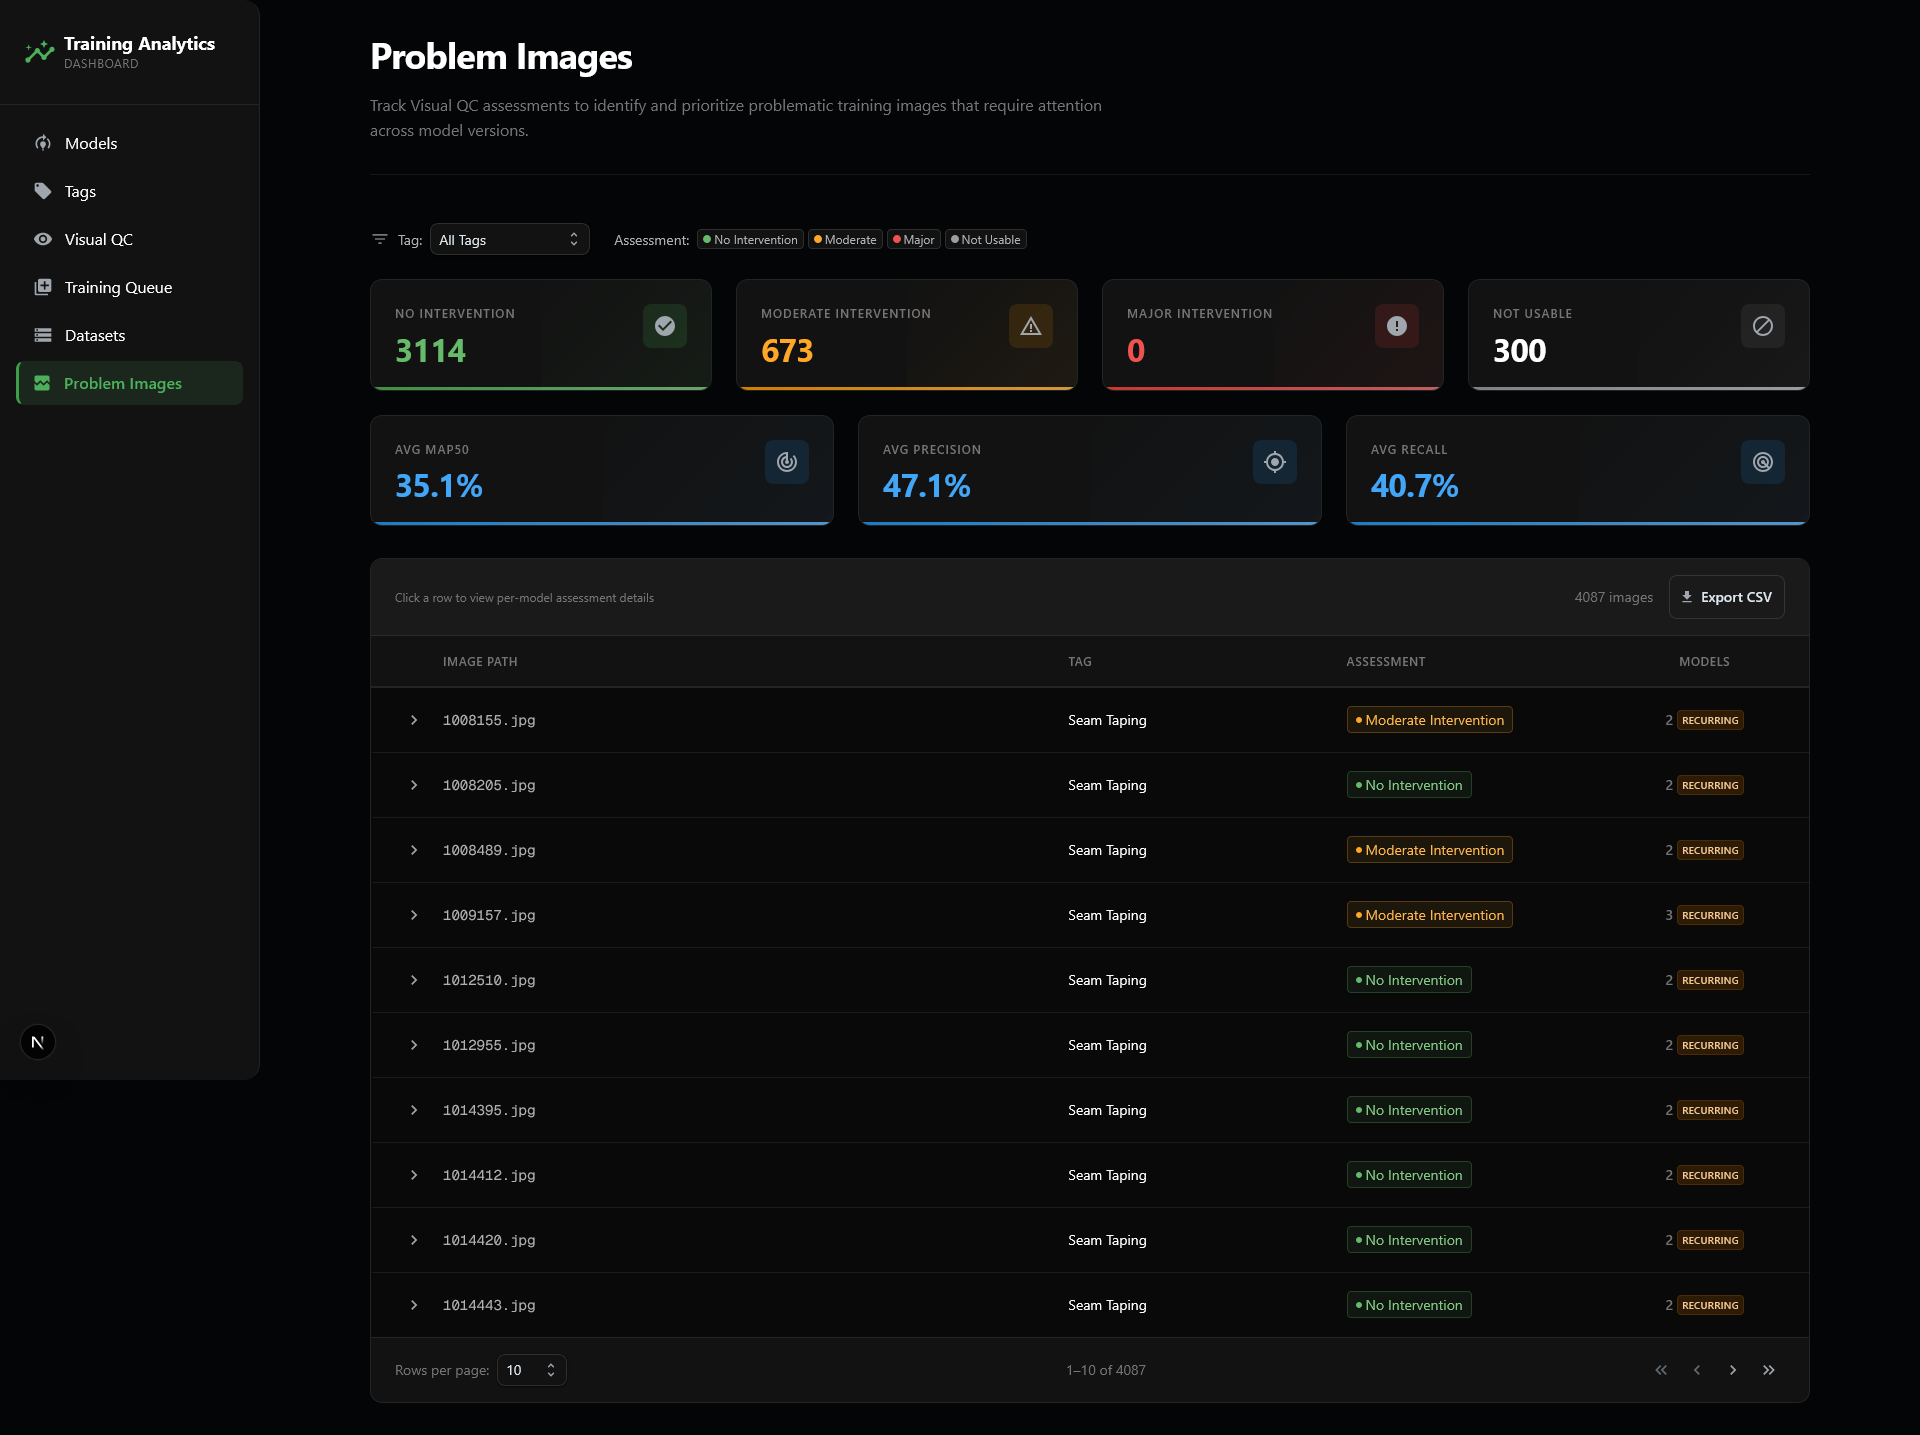This screenshot has width=1920, height=1435.
Task: Click No Intervention badge for 1008205.jpg
Action: pos(1409,785)
